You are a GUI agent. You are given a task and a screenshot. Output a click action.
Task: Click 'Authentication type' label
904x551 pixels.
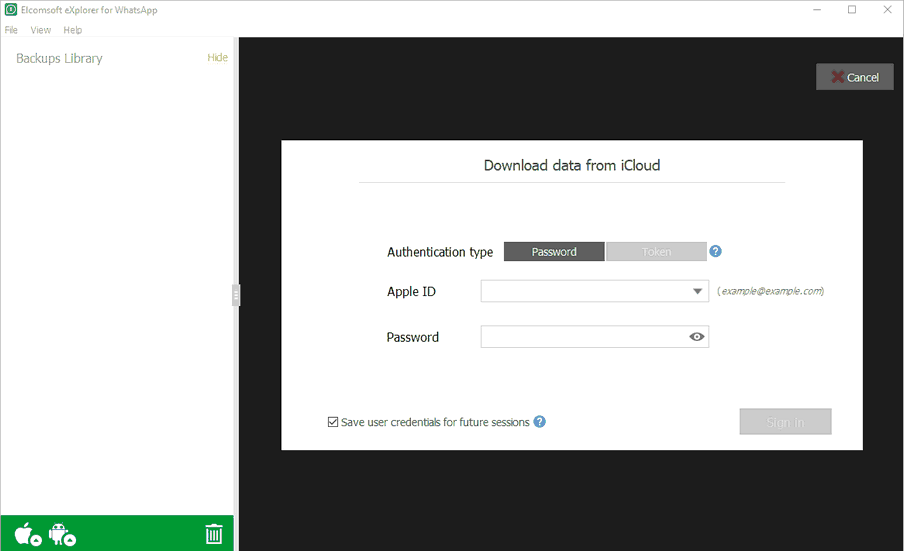[440, 252]
